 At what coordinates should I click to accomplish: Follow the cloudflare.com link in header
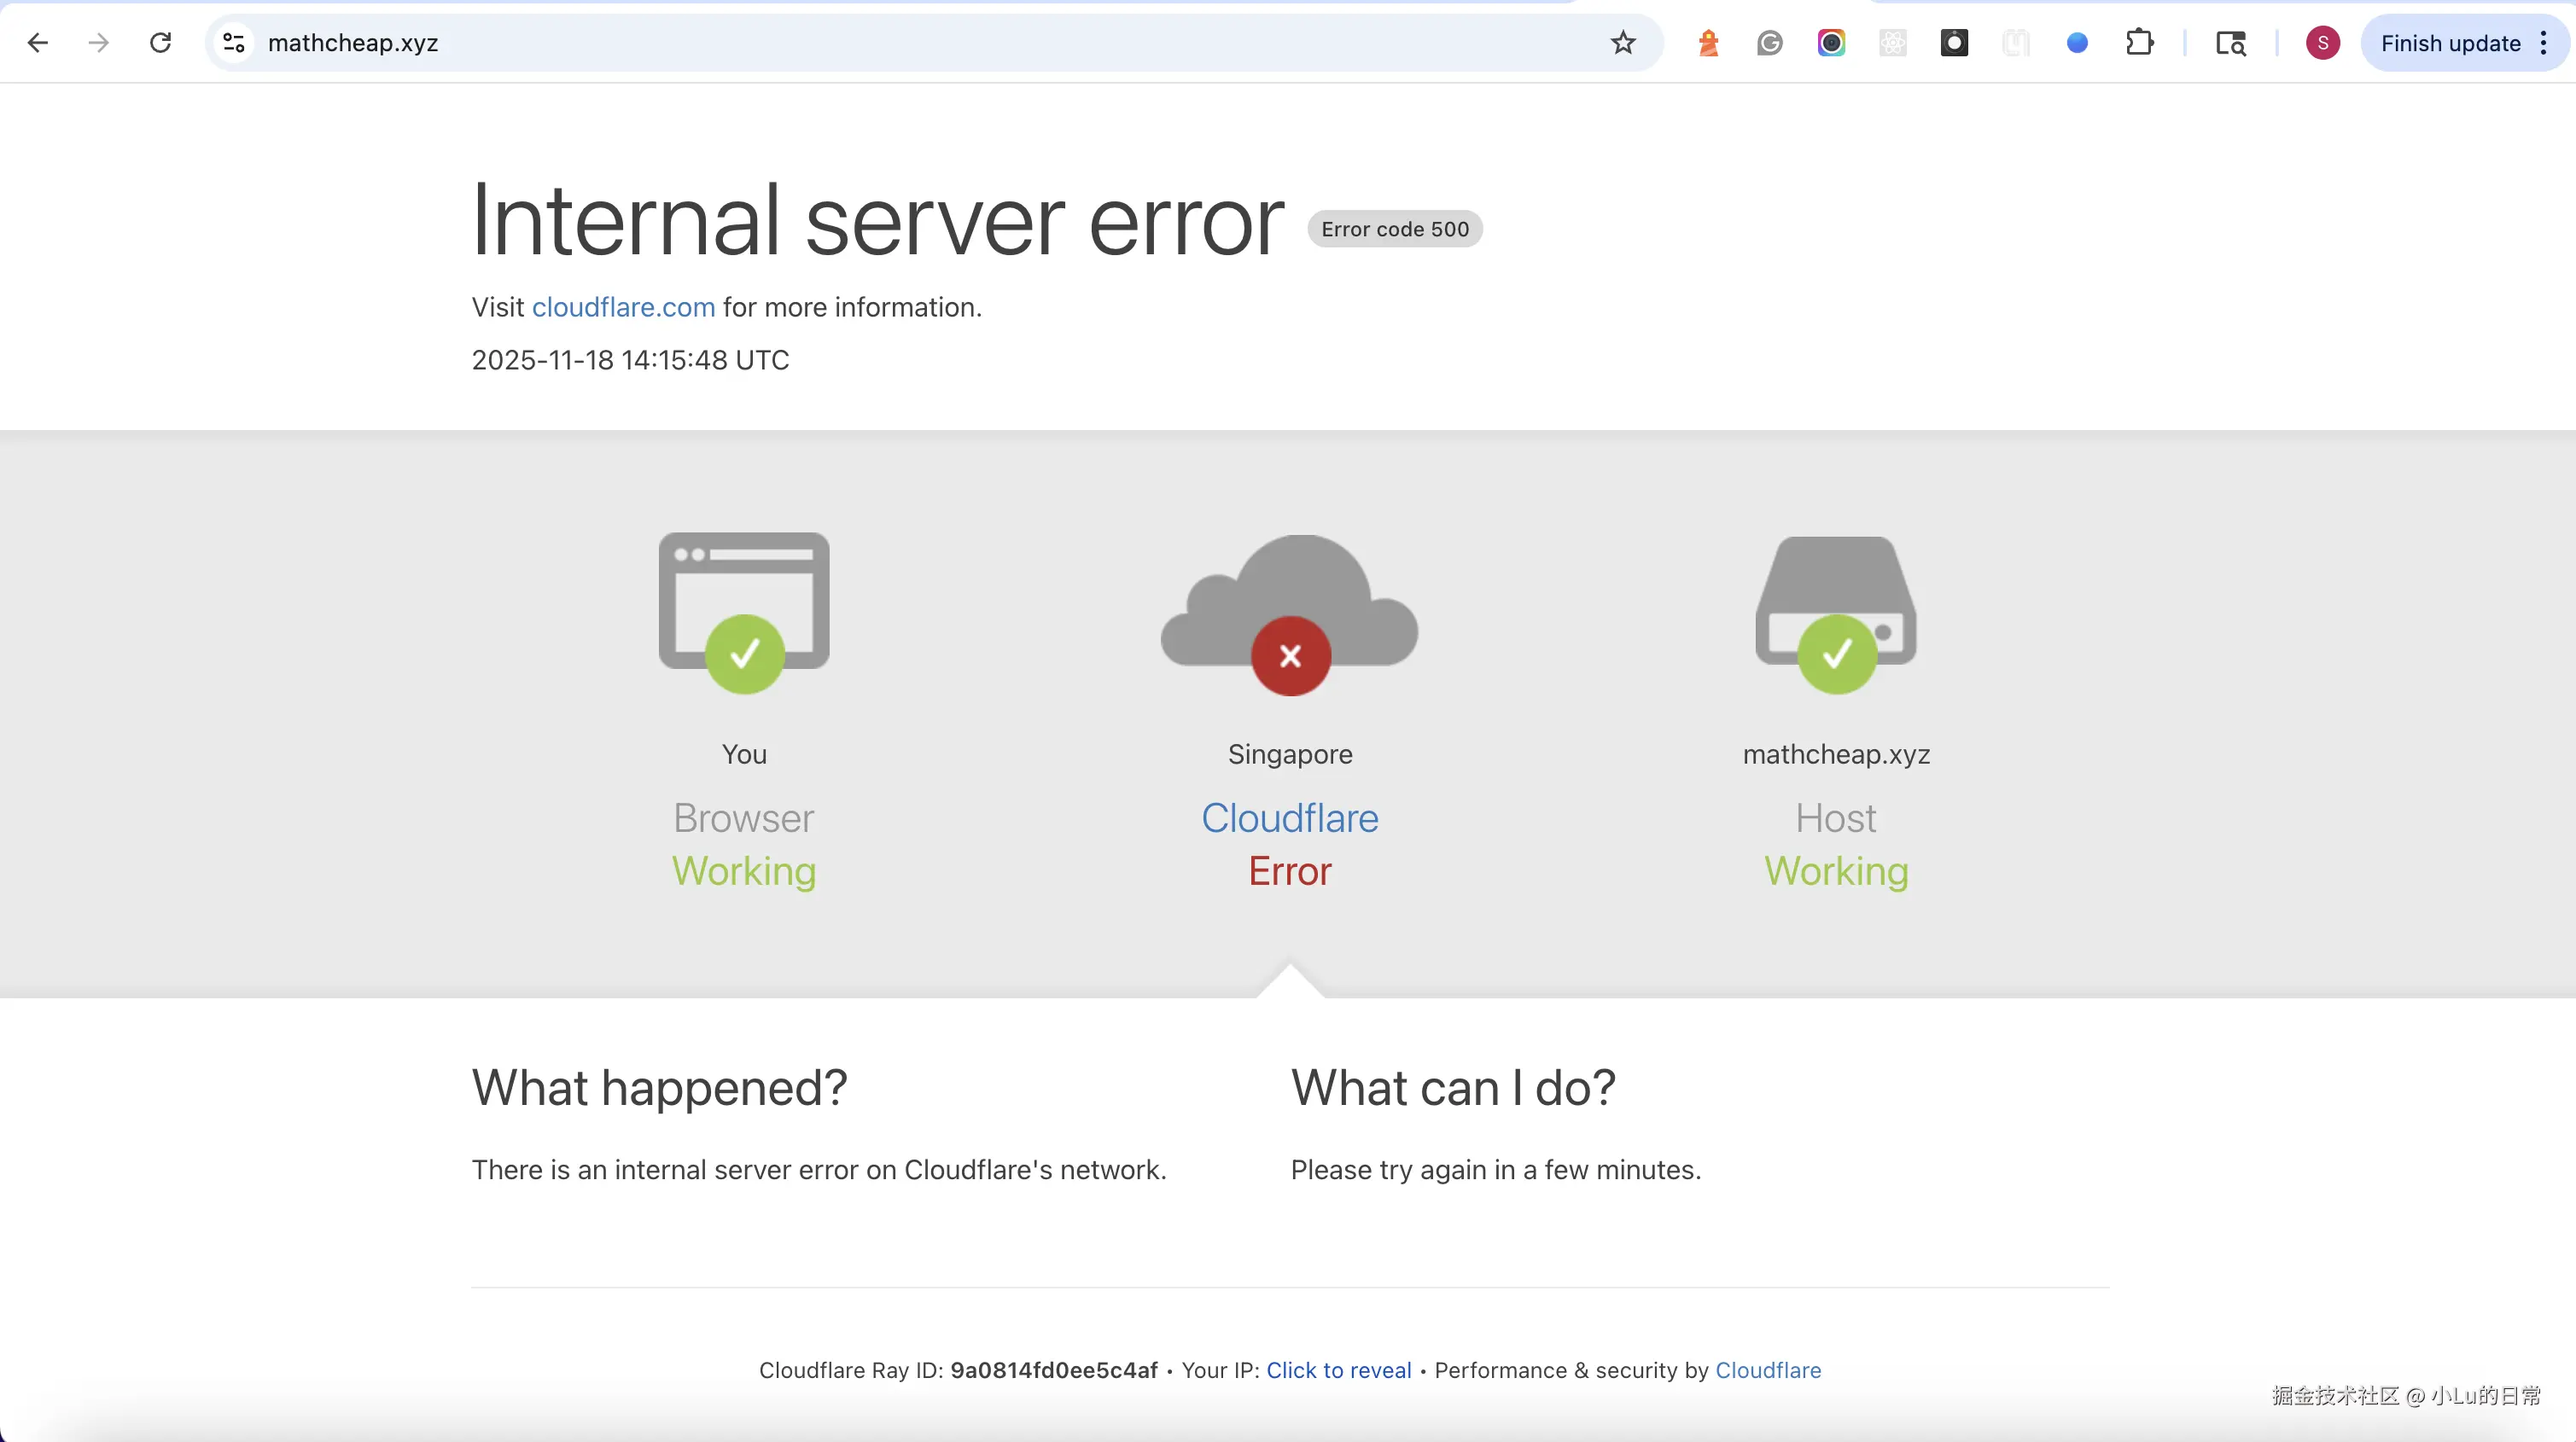pos(623,307)
